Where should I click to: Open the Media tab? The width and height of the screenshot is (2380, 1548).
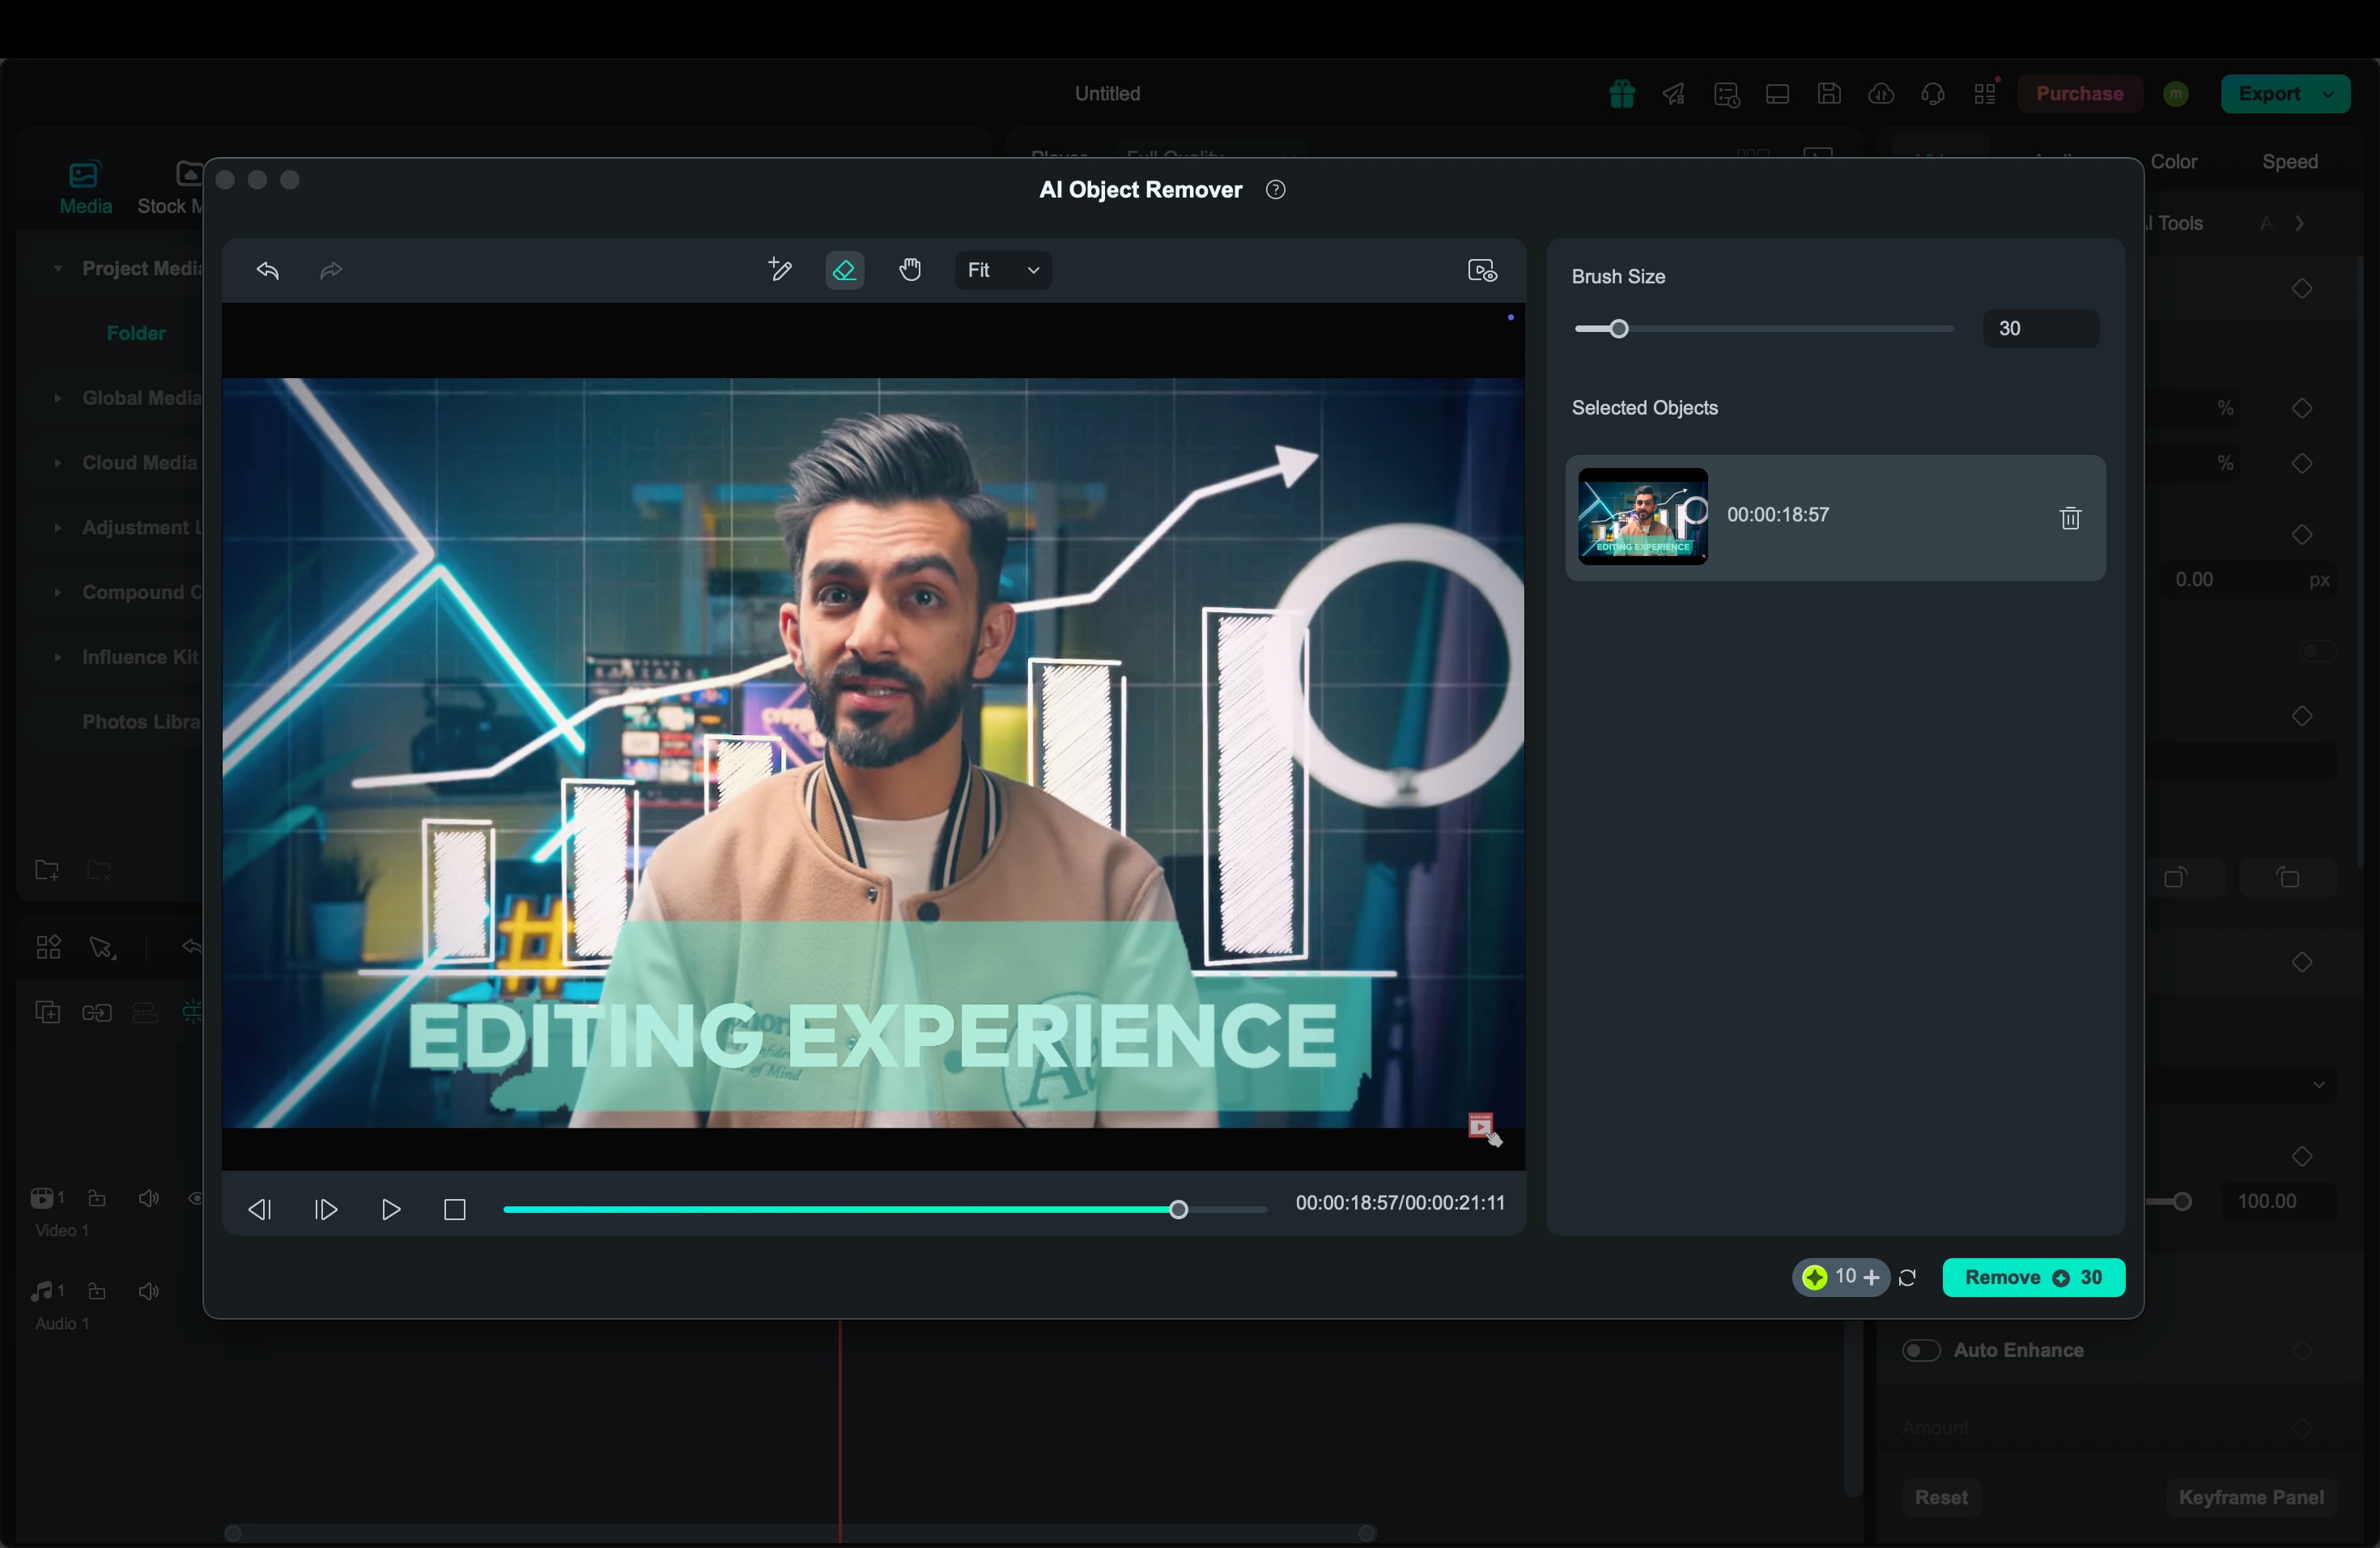tap(85, 188)
